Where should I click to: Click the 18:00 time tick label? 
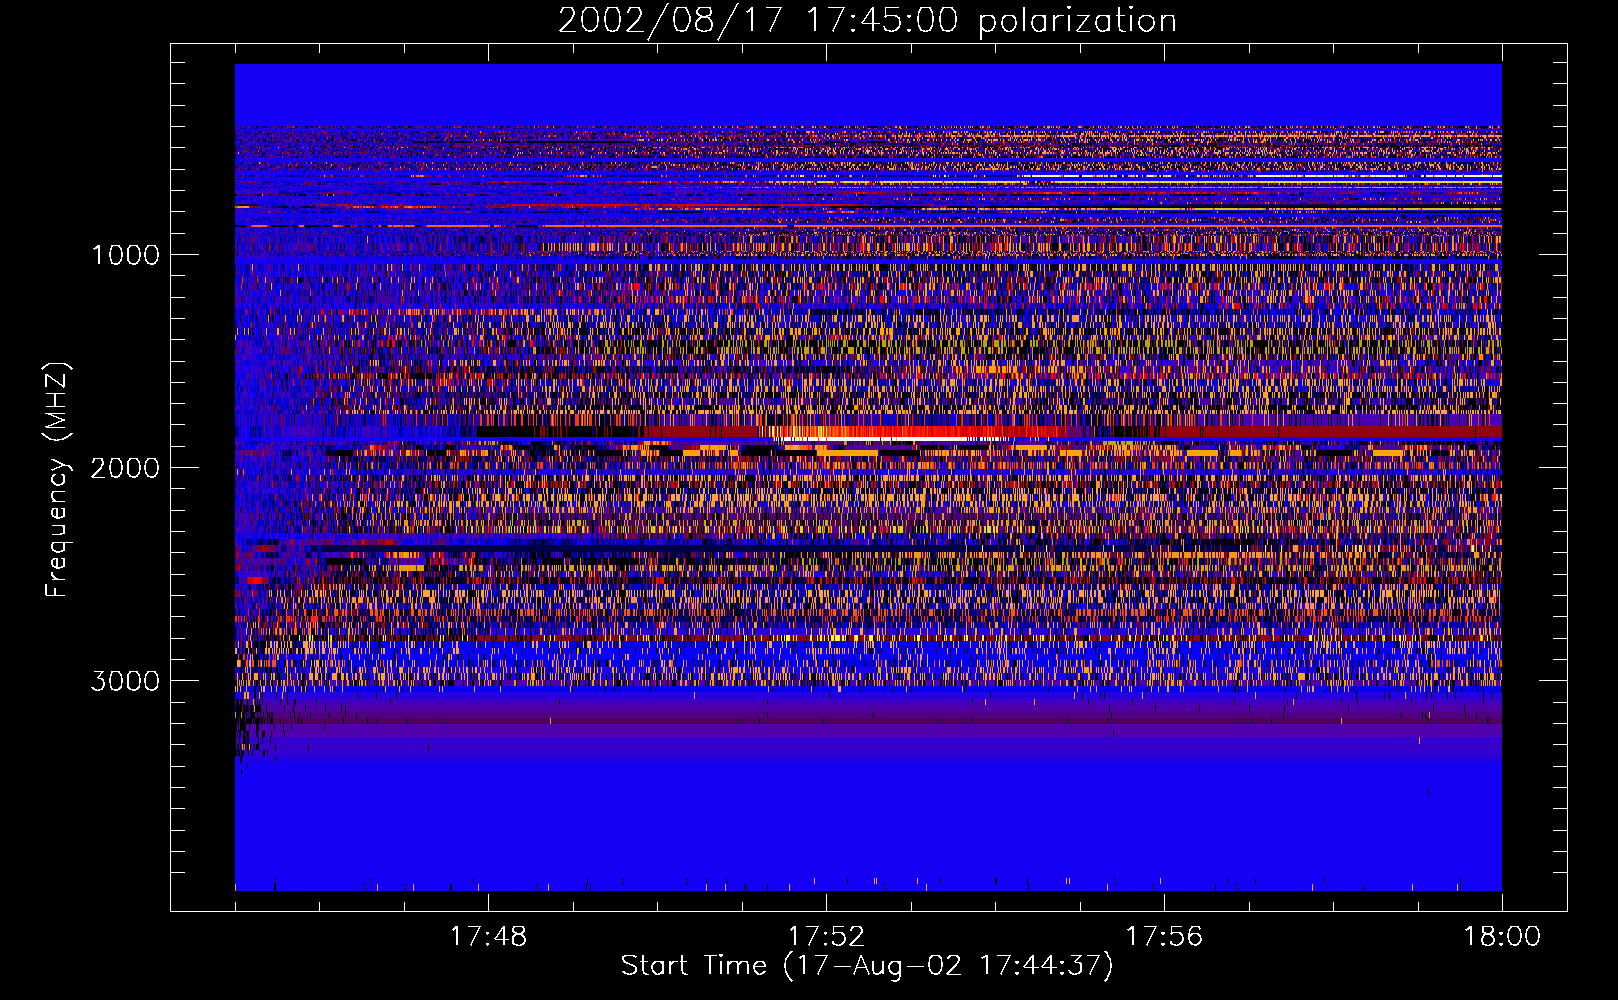(x=1502, y=937)
